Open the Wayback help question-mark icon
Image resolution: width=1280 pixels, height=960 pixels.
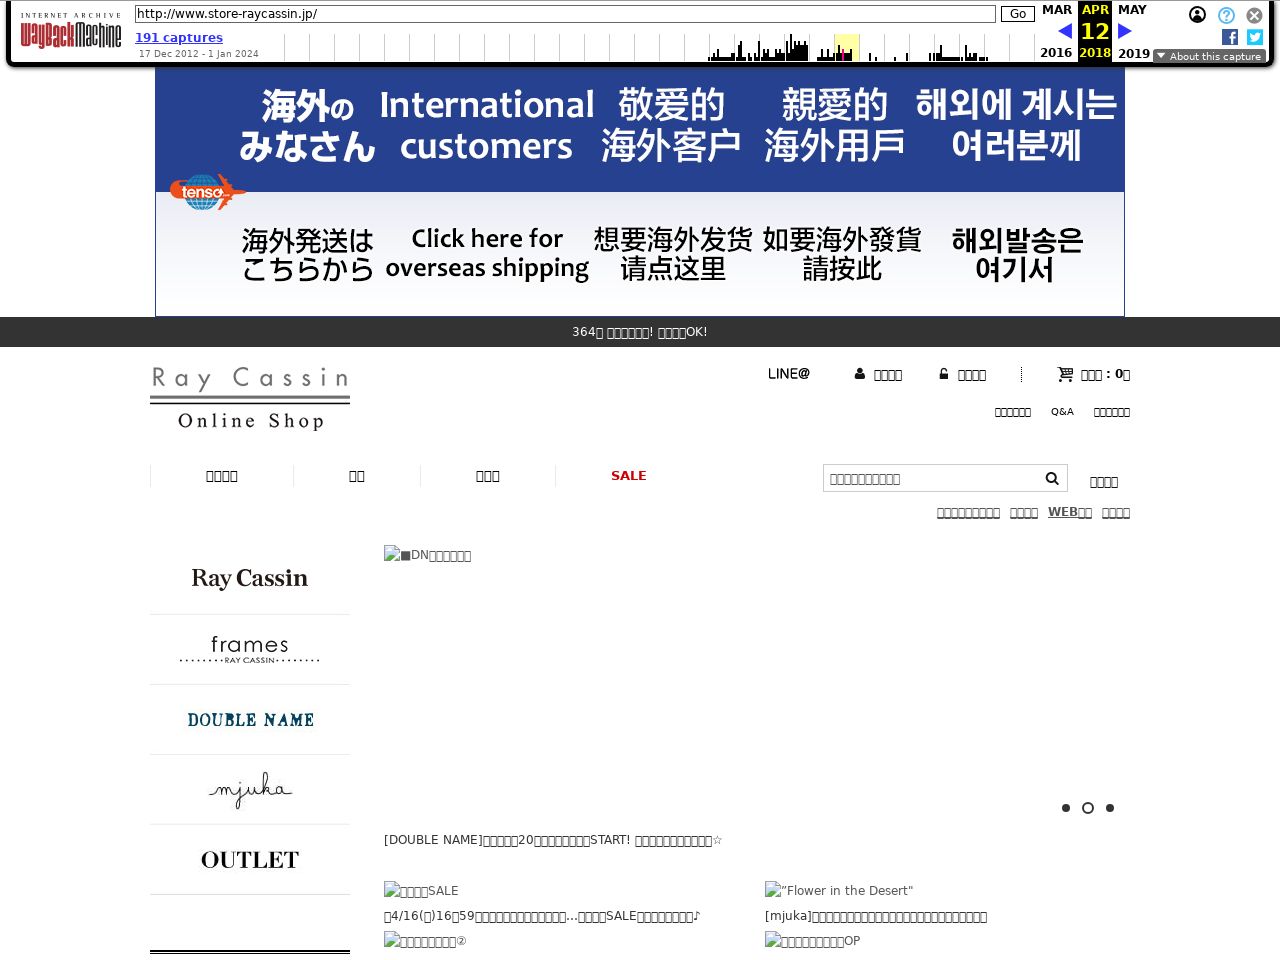click(x=1226, y=15)
